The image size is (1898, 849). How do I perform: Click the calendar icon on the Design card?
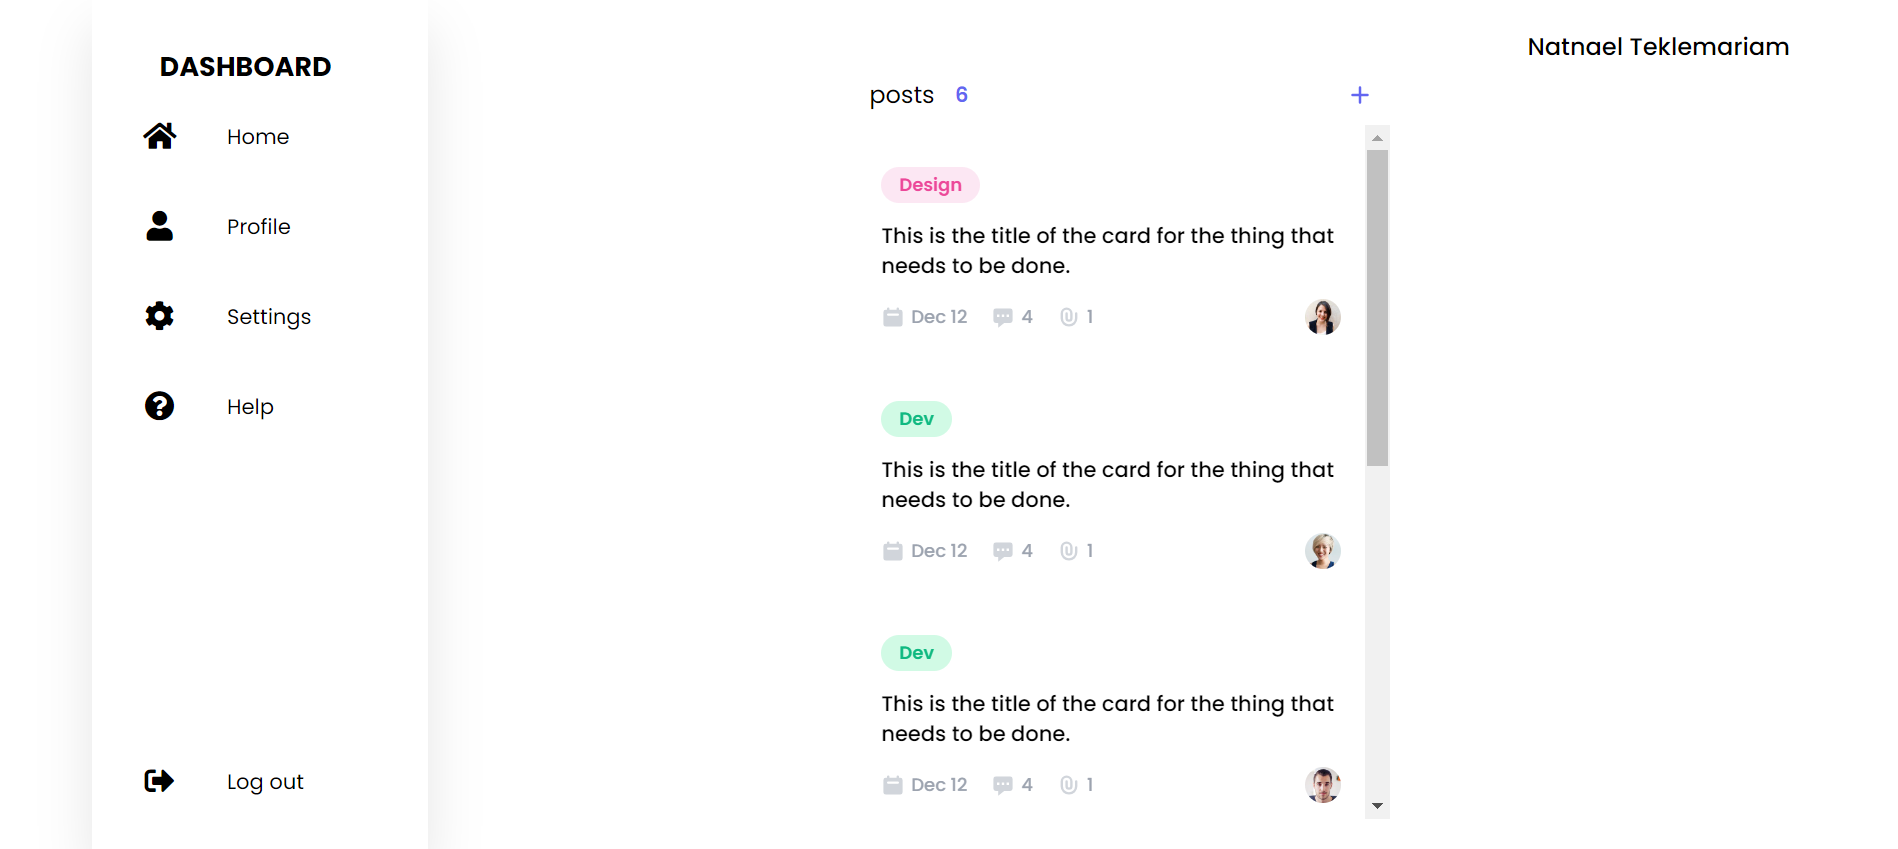892,317
